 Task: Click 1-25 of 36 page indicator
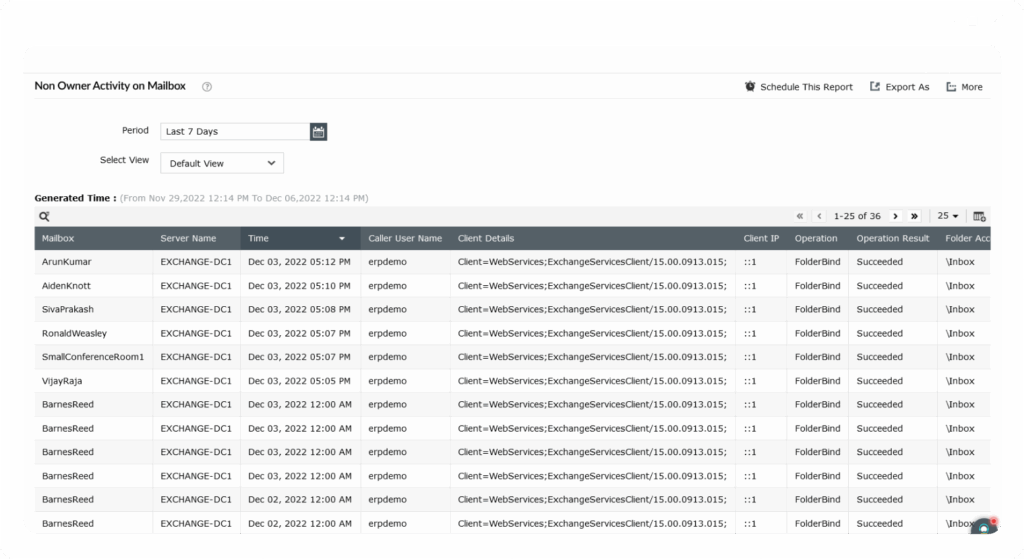pos(857,216)
